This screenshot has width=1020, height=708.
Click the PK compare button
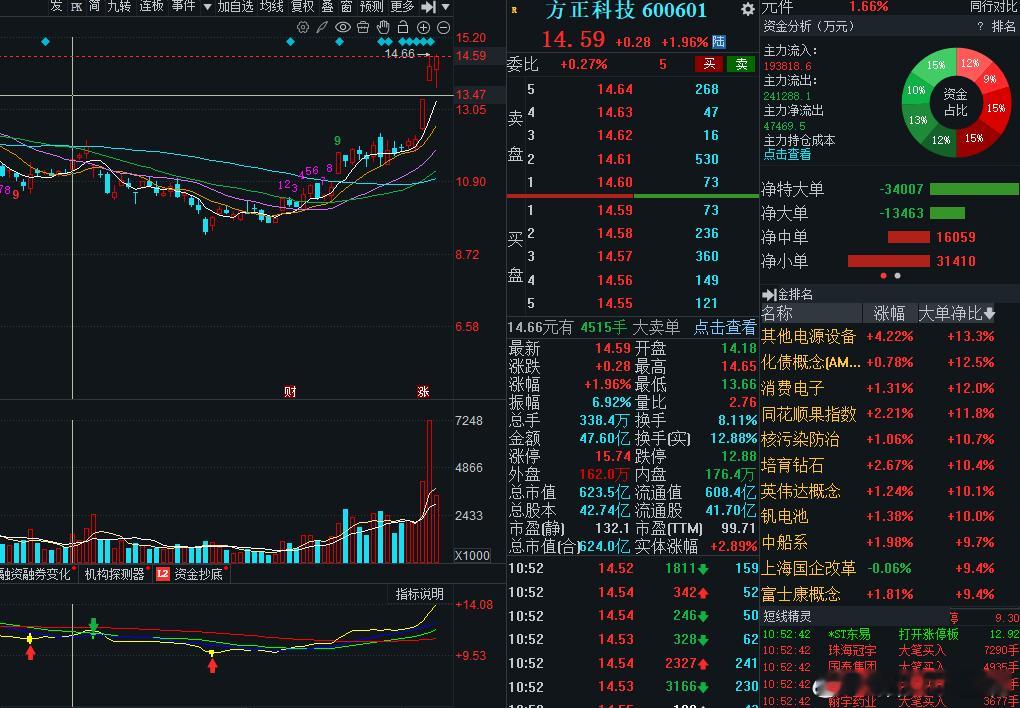click(76, 7)
